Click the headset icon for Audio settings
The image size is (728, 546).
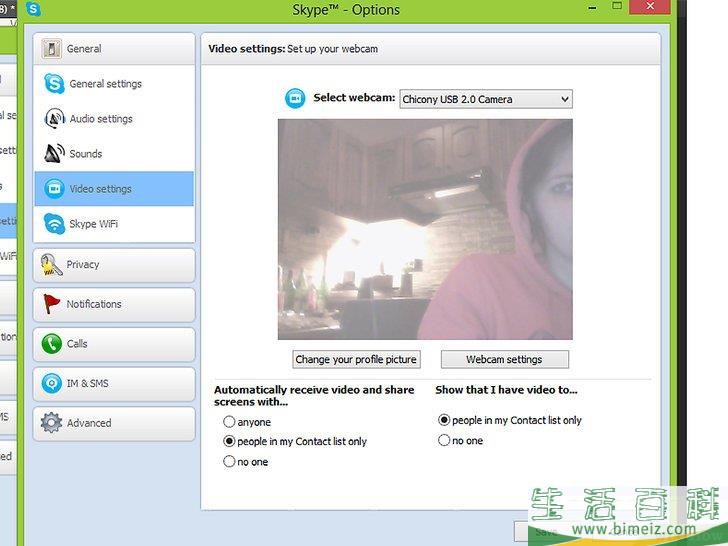pos(54,118)
